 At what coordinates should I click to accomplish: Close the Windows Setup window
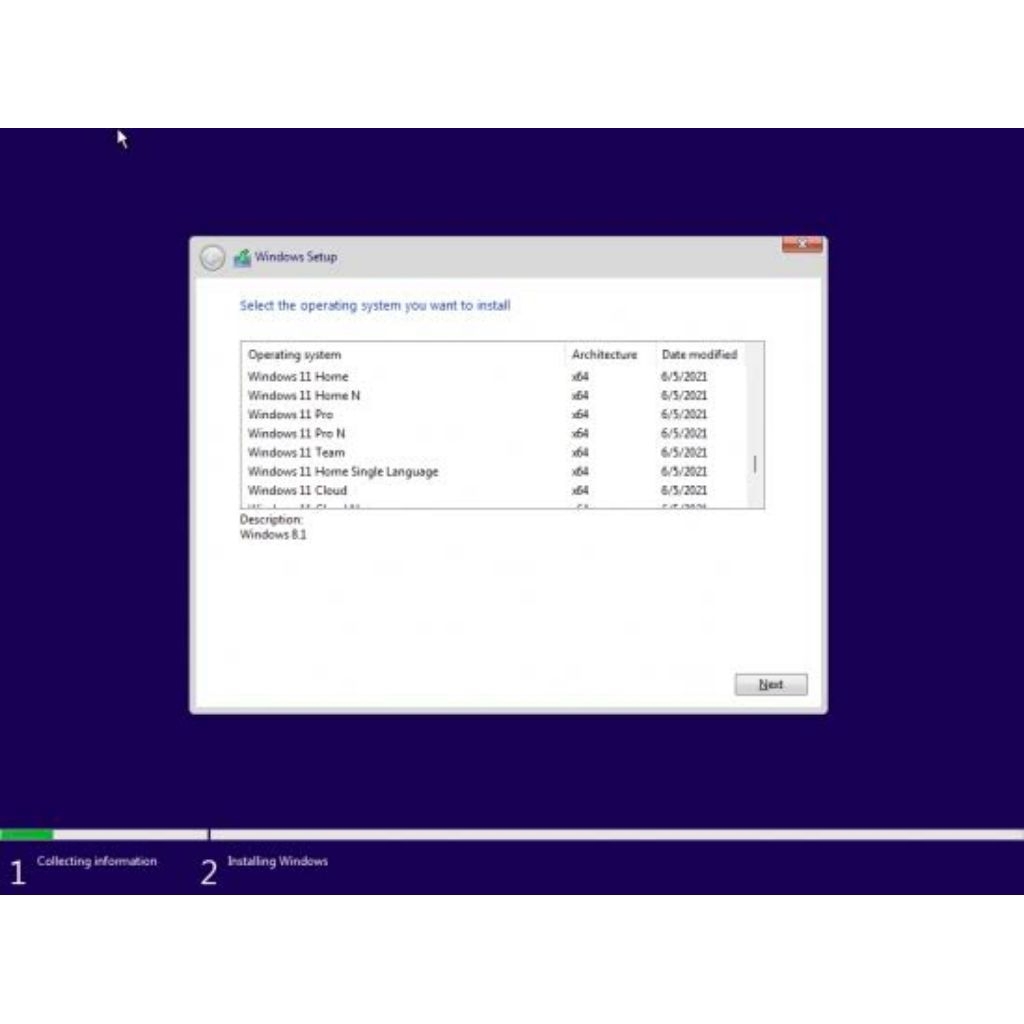click(803, 243)
